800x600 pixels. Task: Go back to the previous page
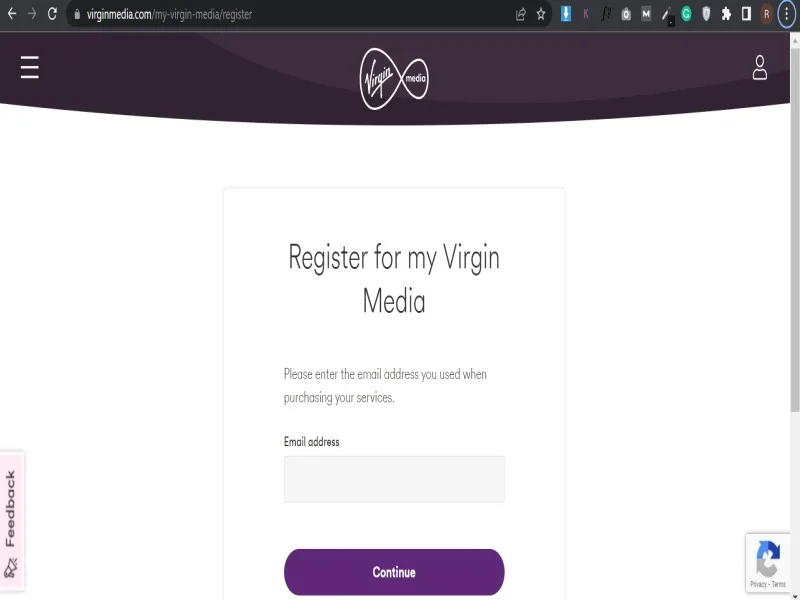(12, 14)
